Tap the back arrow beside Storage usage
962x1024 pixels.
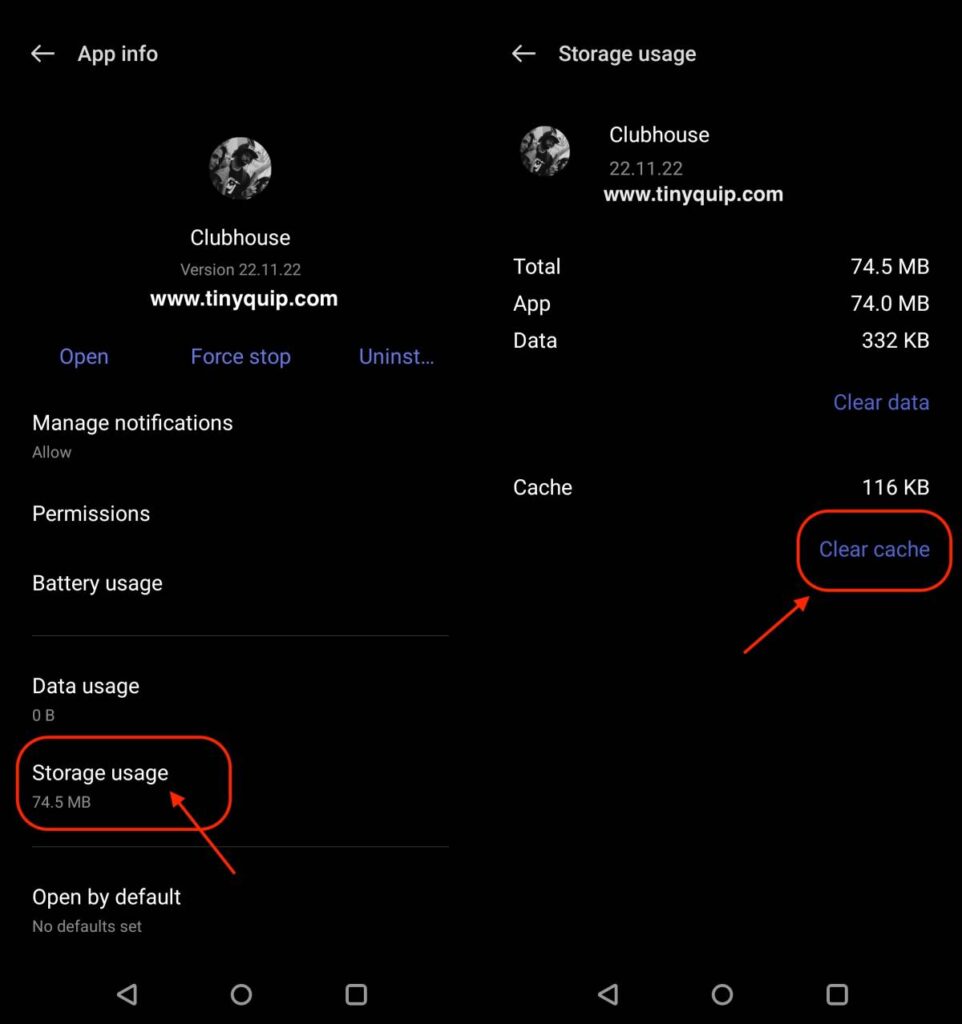click(523, 54)
